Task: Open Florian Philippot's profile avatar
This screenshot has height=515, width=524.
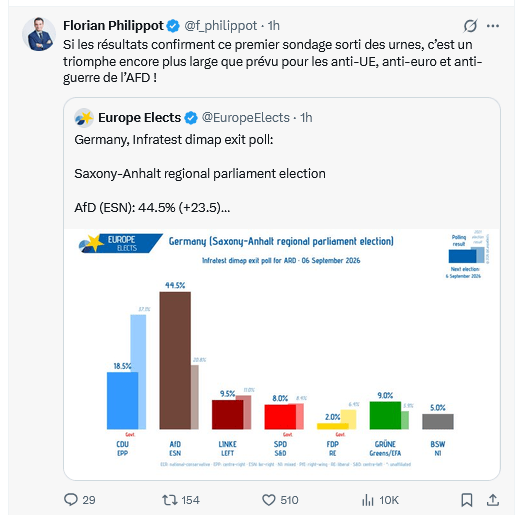Action: click(39, 34)
